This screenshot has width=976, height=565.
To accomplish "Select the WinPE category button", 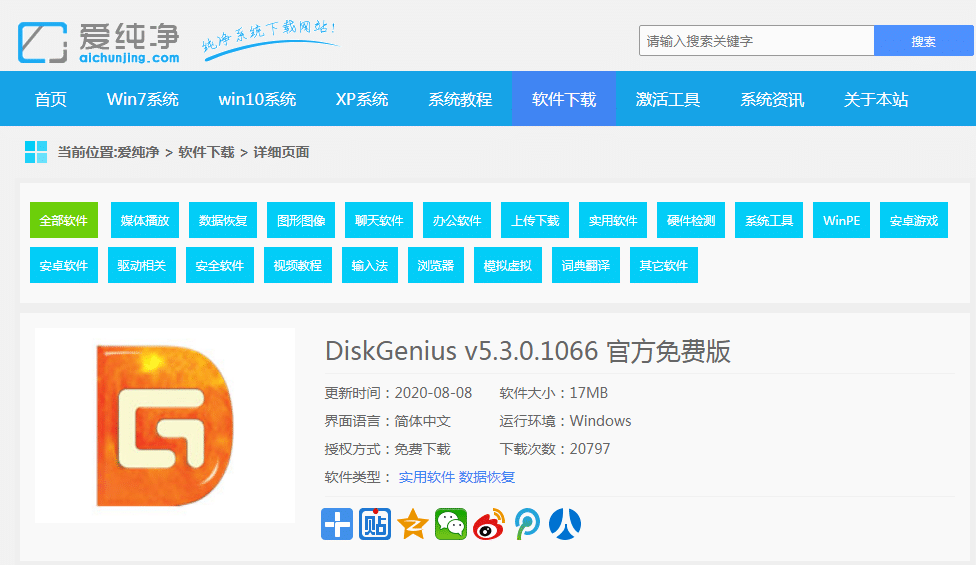I will coord(842,220).
